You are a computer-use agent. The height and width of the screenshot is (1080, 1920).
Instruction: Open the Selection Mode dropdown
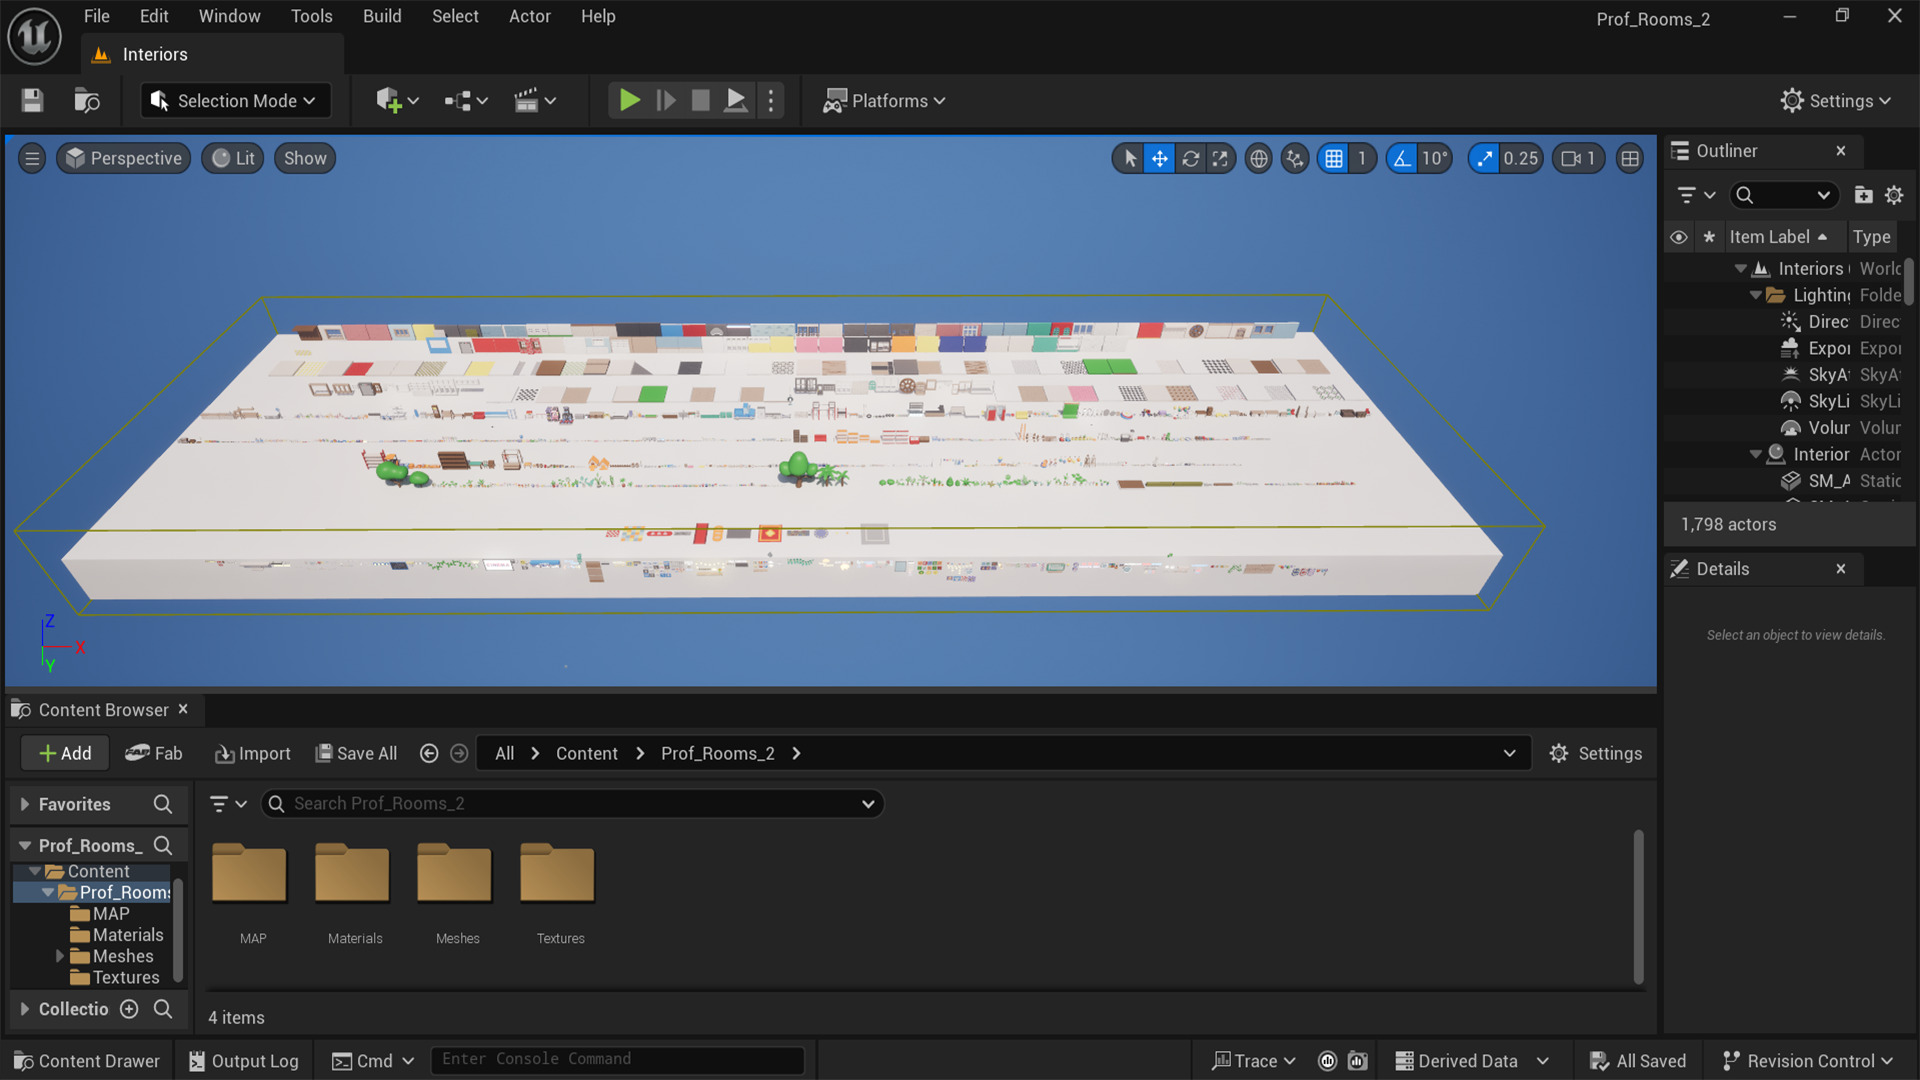pos(235,100)
